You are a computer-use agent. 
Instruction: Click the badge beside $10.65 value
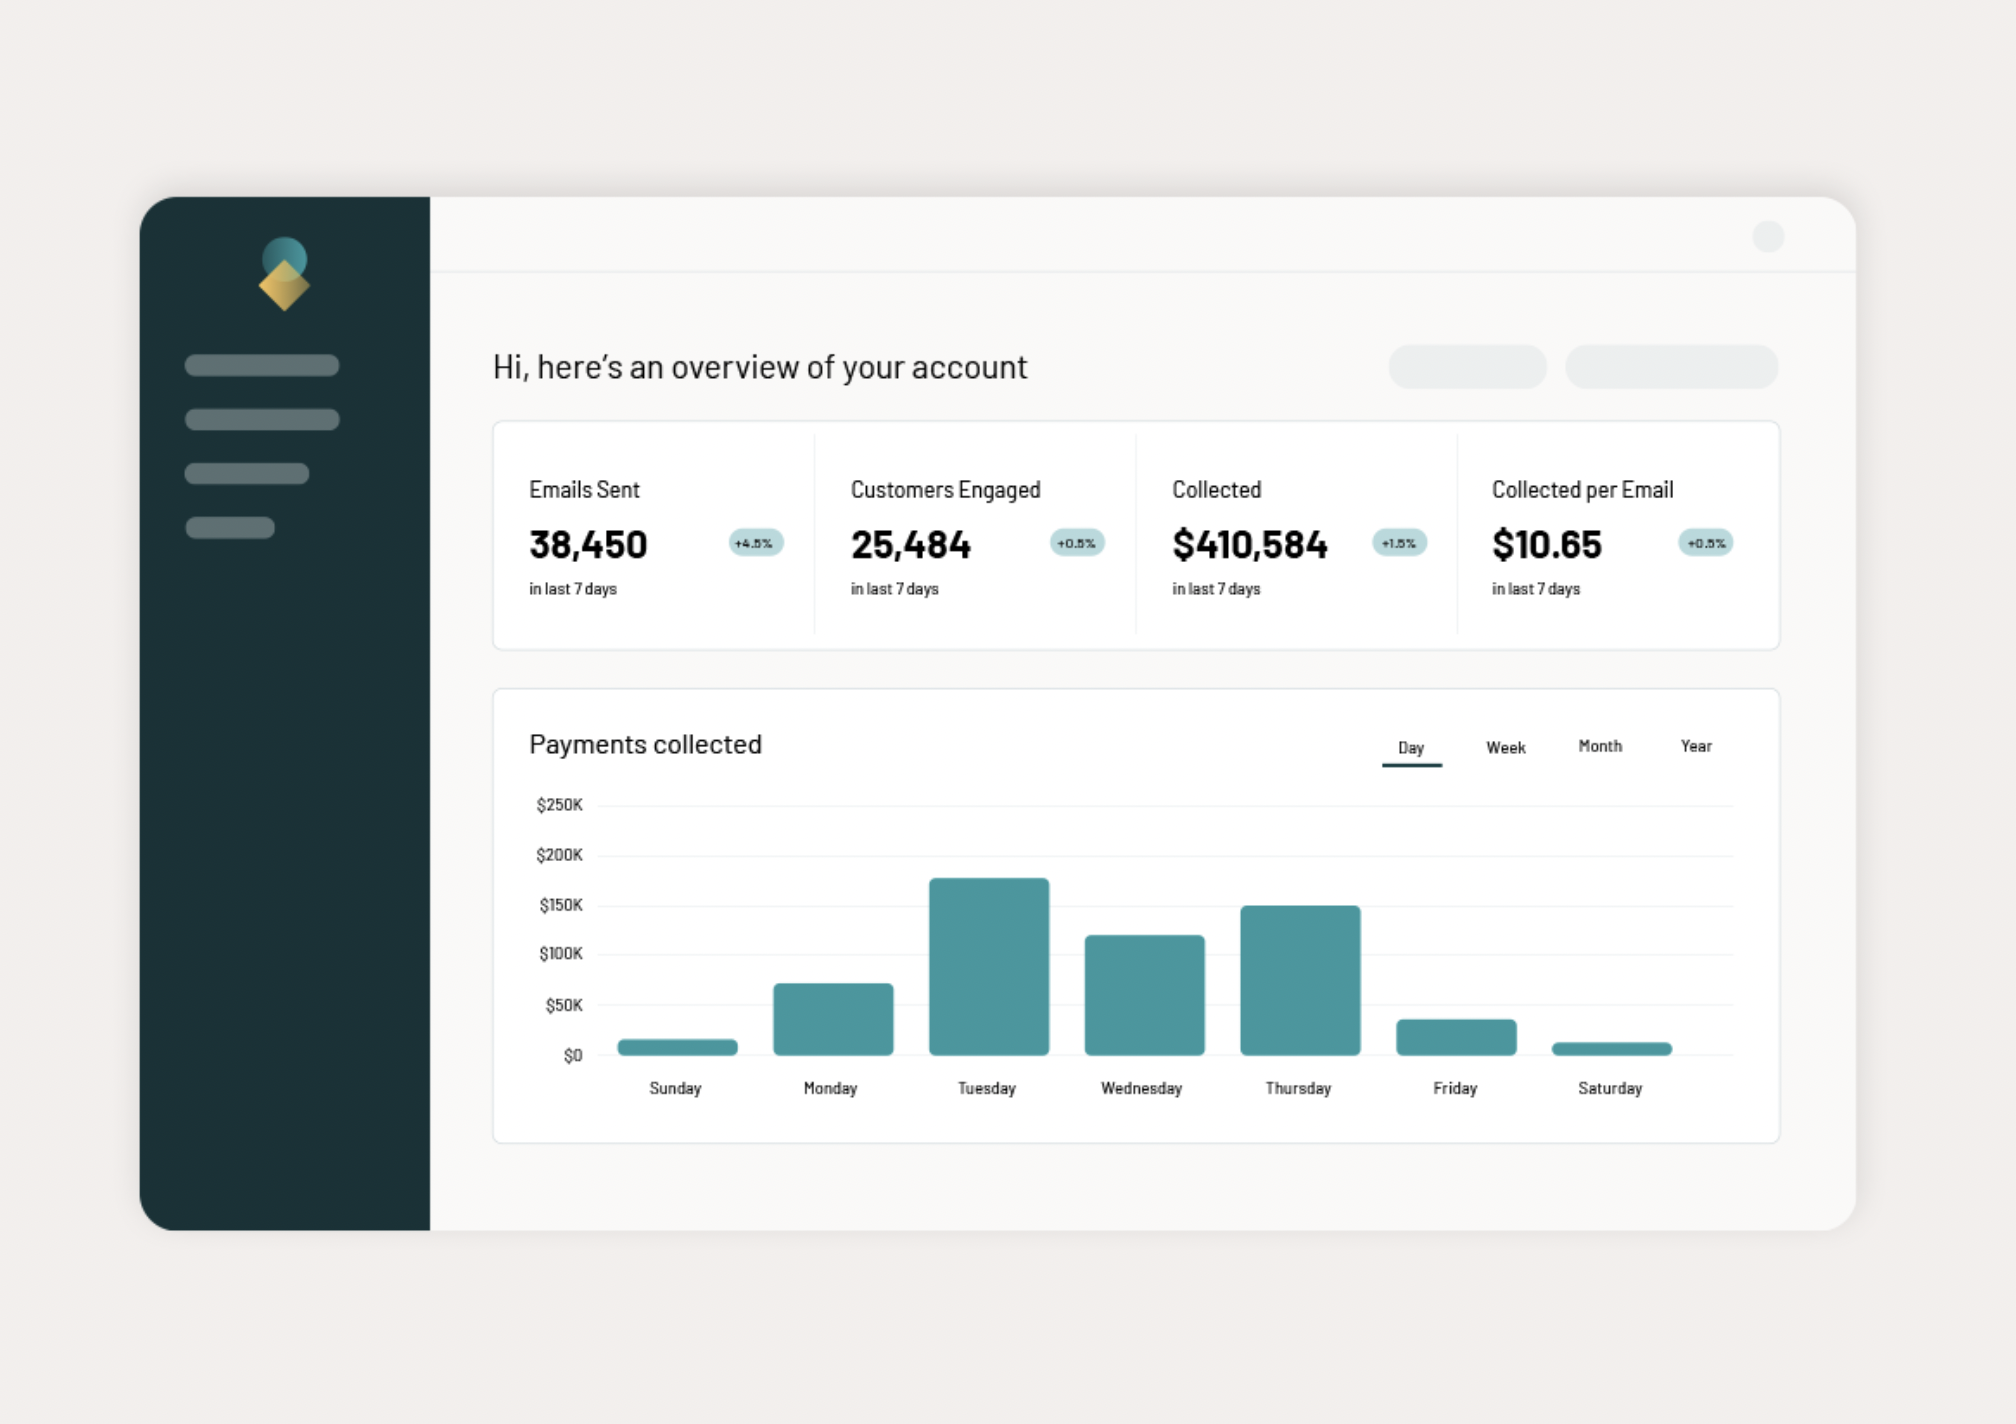pos(1706,543)
